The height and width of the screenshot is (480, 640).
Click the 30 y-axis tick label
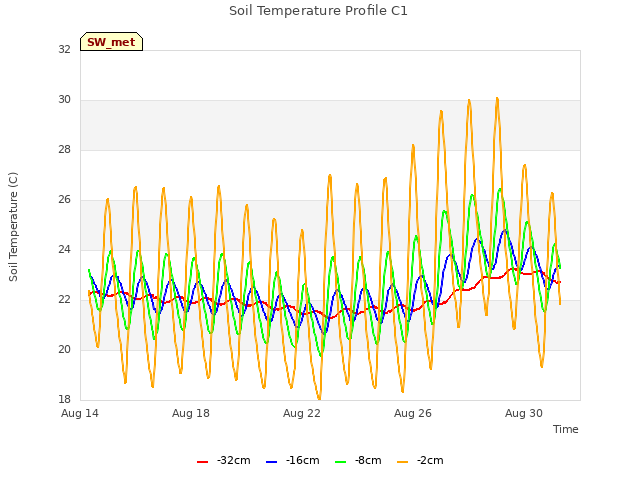coord(64,100)
